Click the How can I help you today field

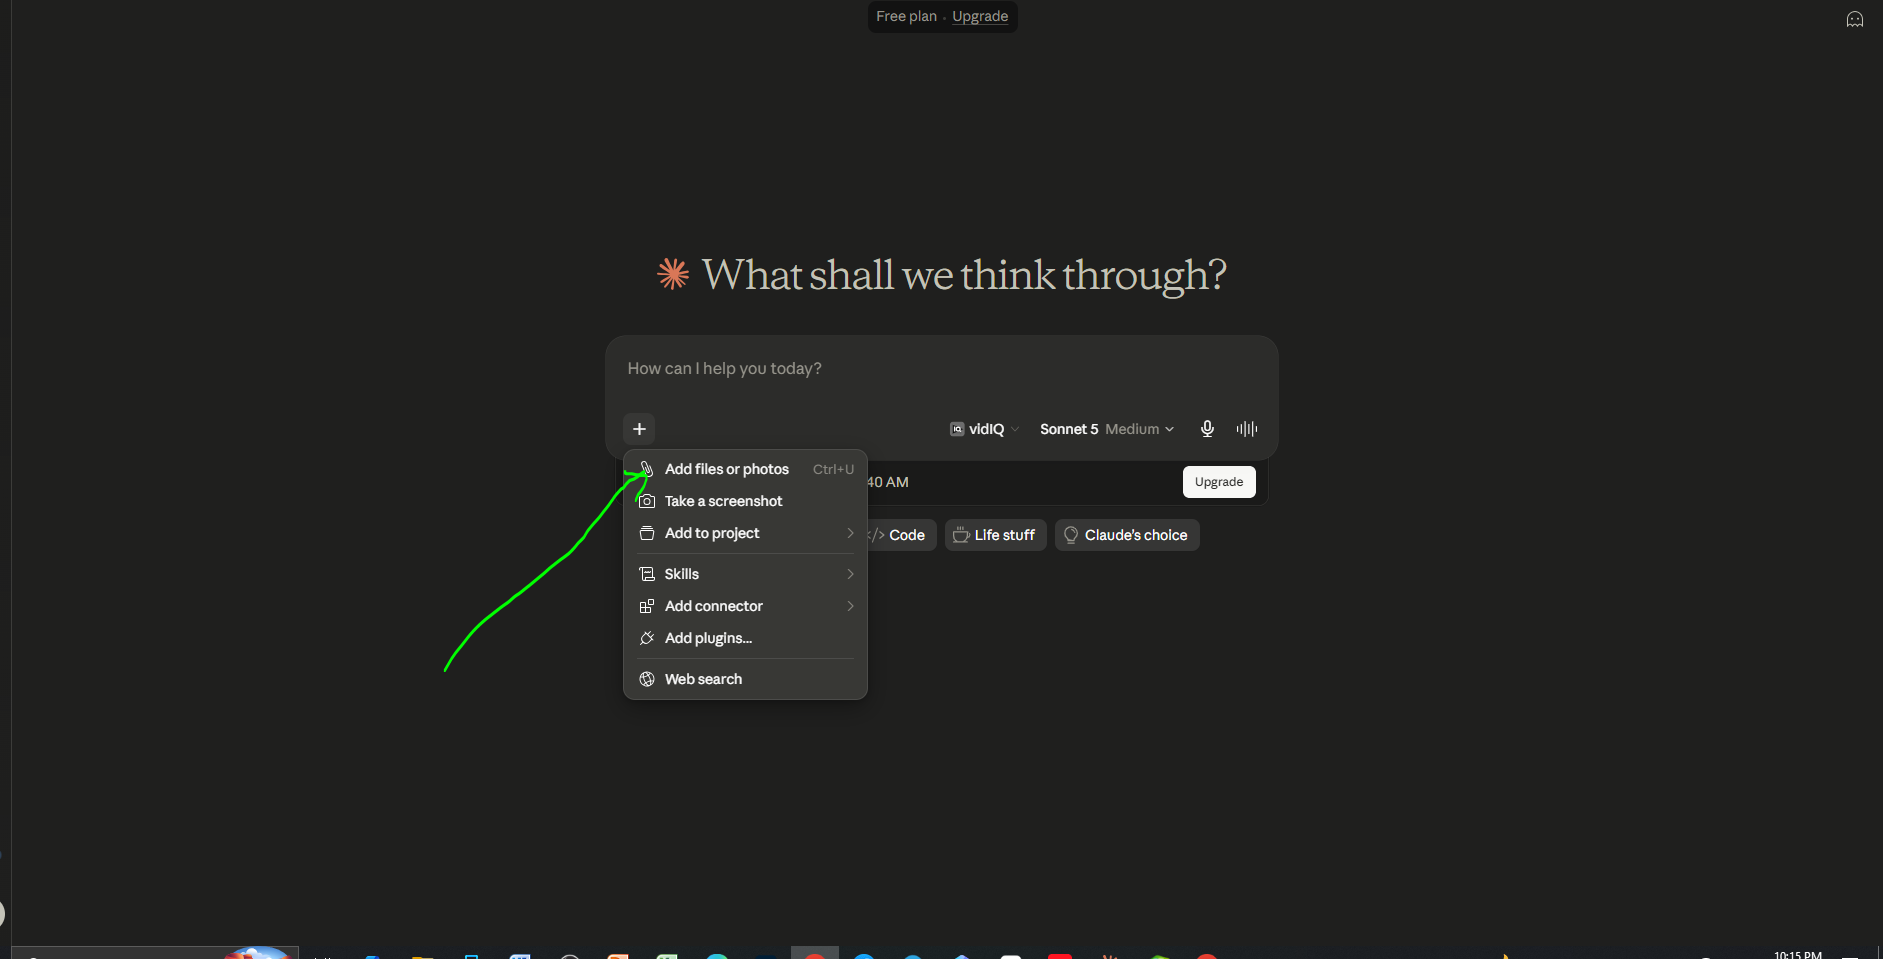[941, 369]
